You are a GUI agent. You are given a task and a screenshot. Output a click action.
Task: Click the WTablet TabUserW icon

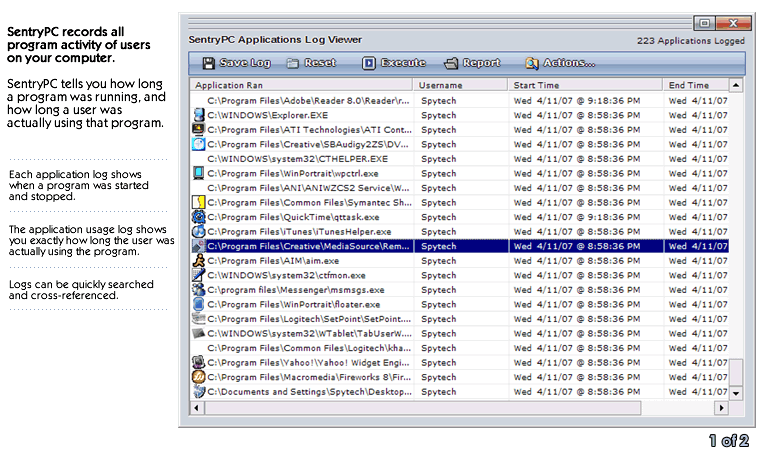(199, 334)
